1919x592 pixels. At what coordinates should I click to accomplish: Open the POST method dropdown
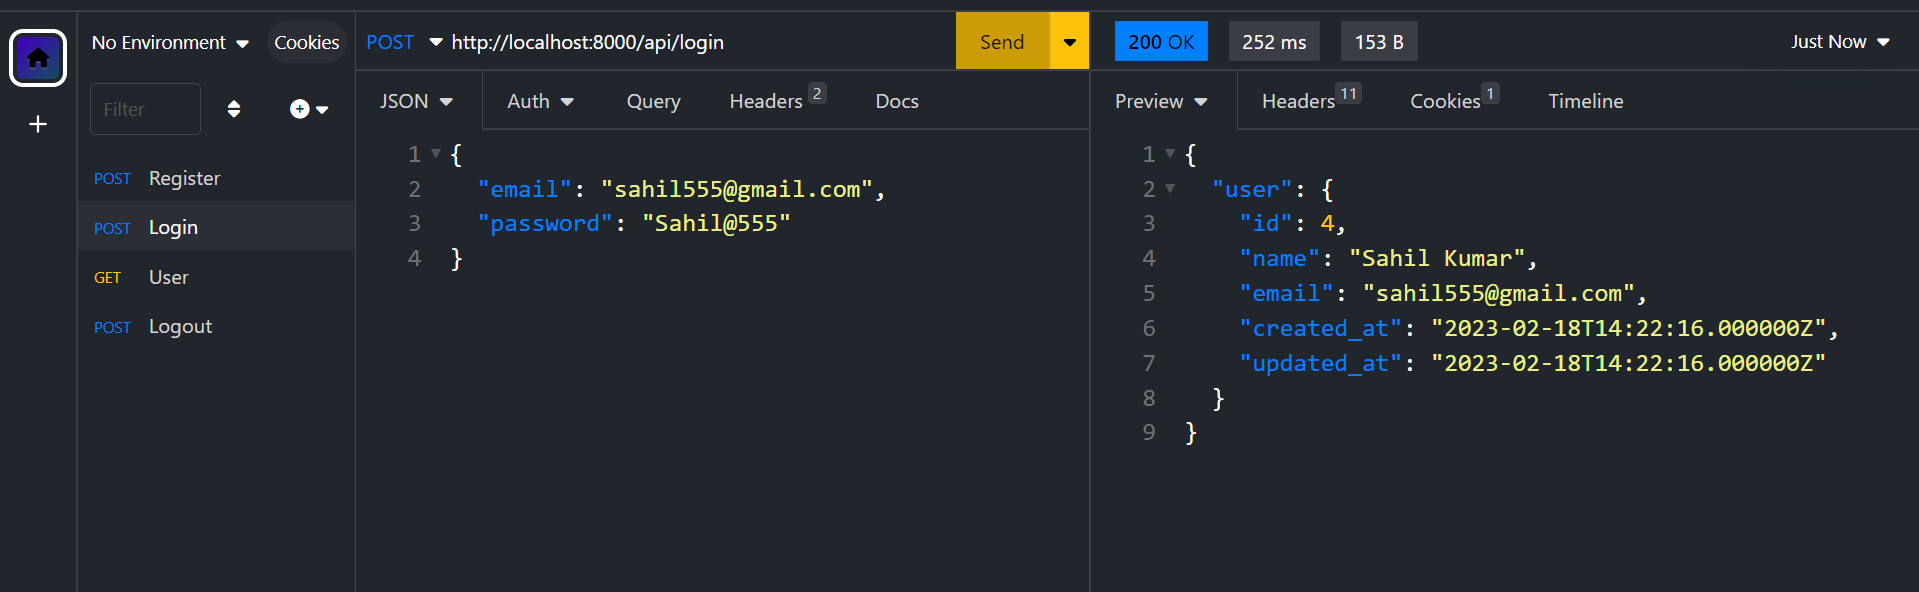coord(404,42)
